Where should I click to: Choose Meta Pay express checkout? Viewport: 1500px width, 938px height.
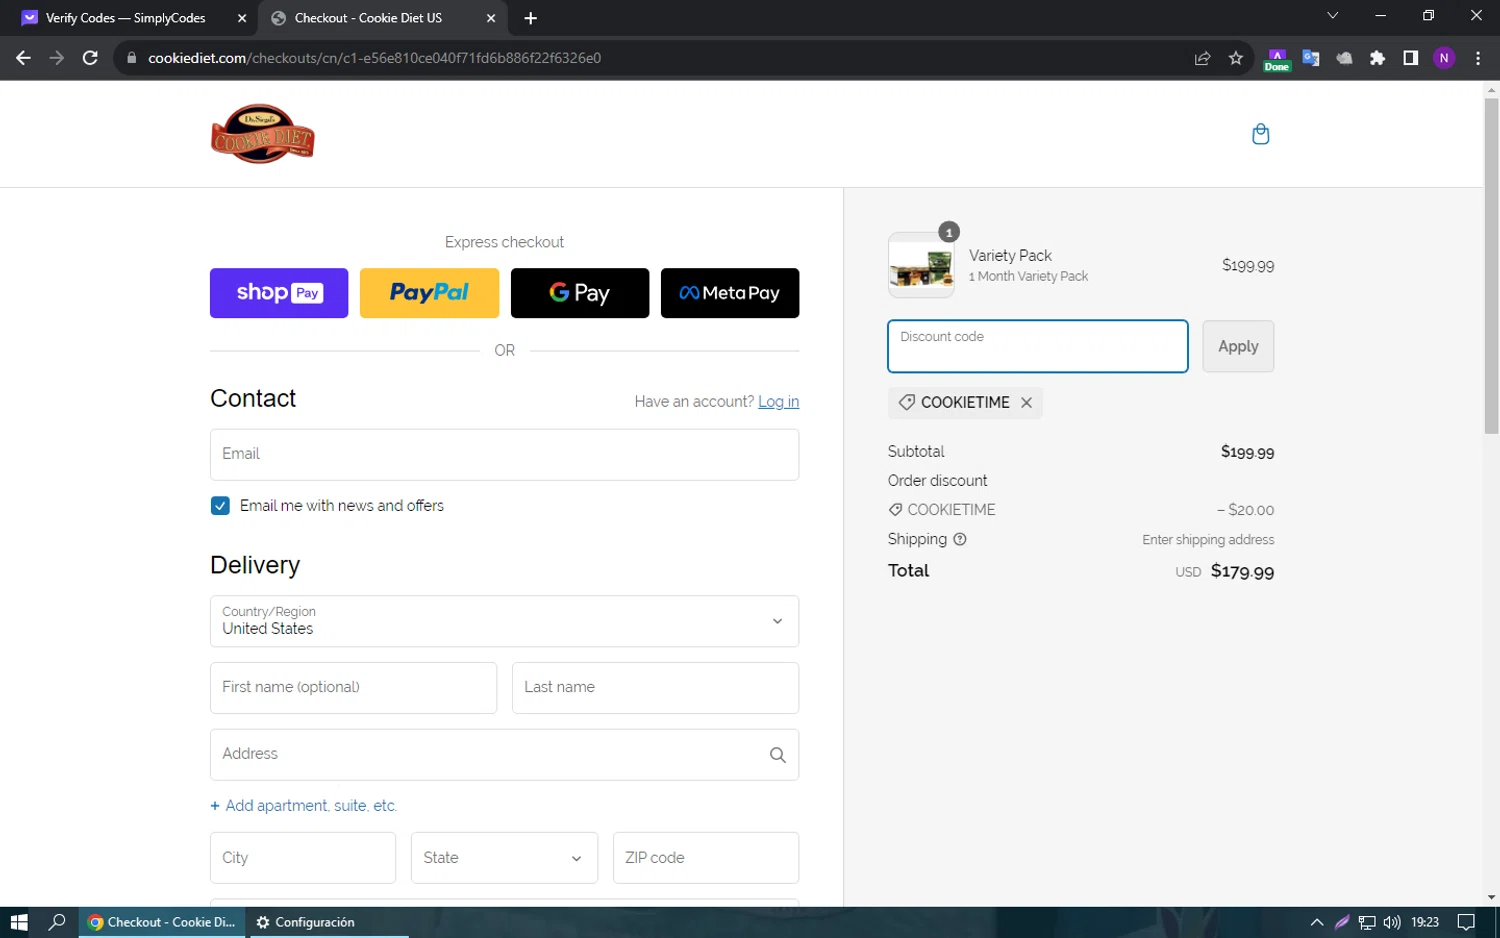point(730,293)
